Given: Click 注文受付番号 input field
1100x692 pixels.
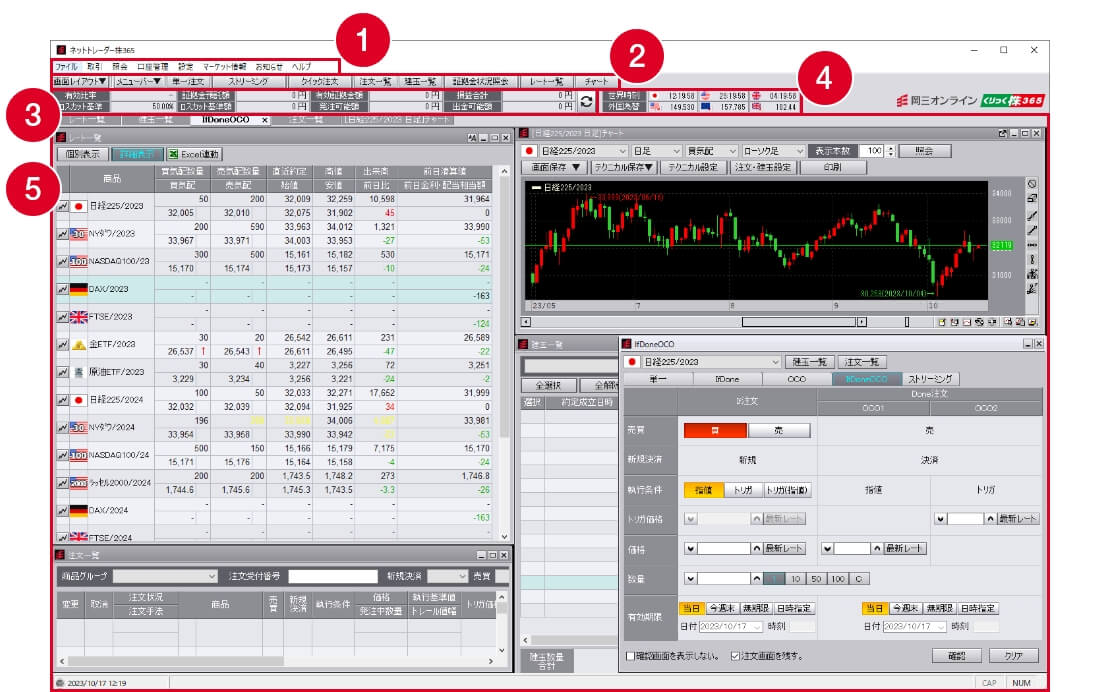Looking at the screenshot, I should [333, 576].
